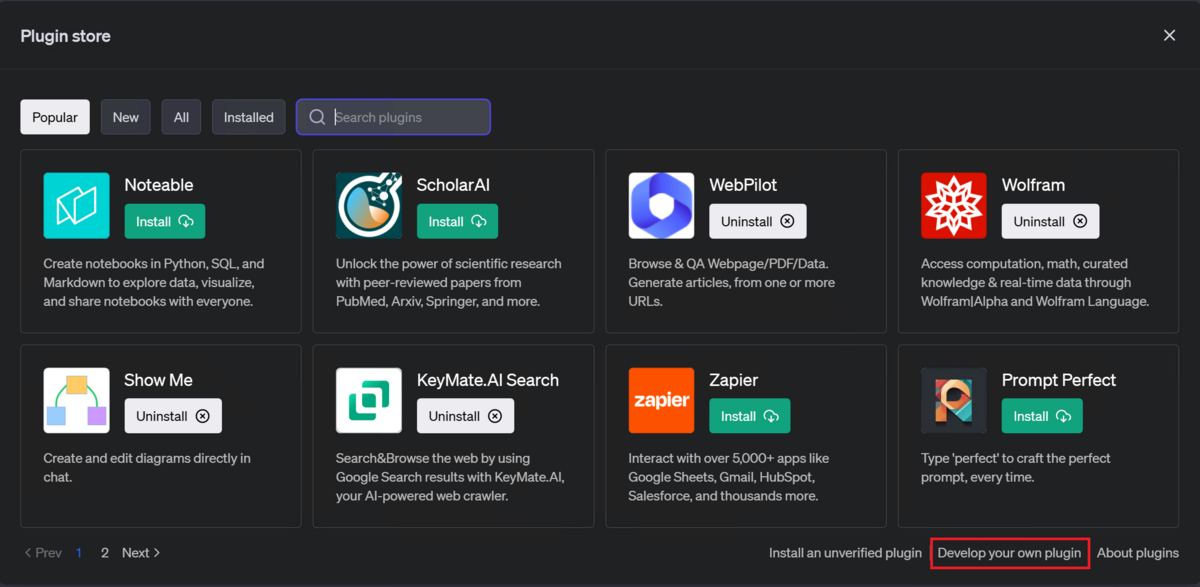Click the magnifier icon in search box
The height and width of the screenshot is (587, 1200).
pyautogui.click(x=317, y=117)
